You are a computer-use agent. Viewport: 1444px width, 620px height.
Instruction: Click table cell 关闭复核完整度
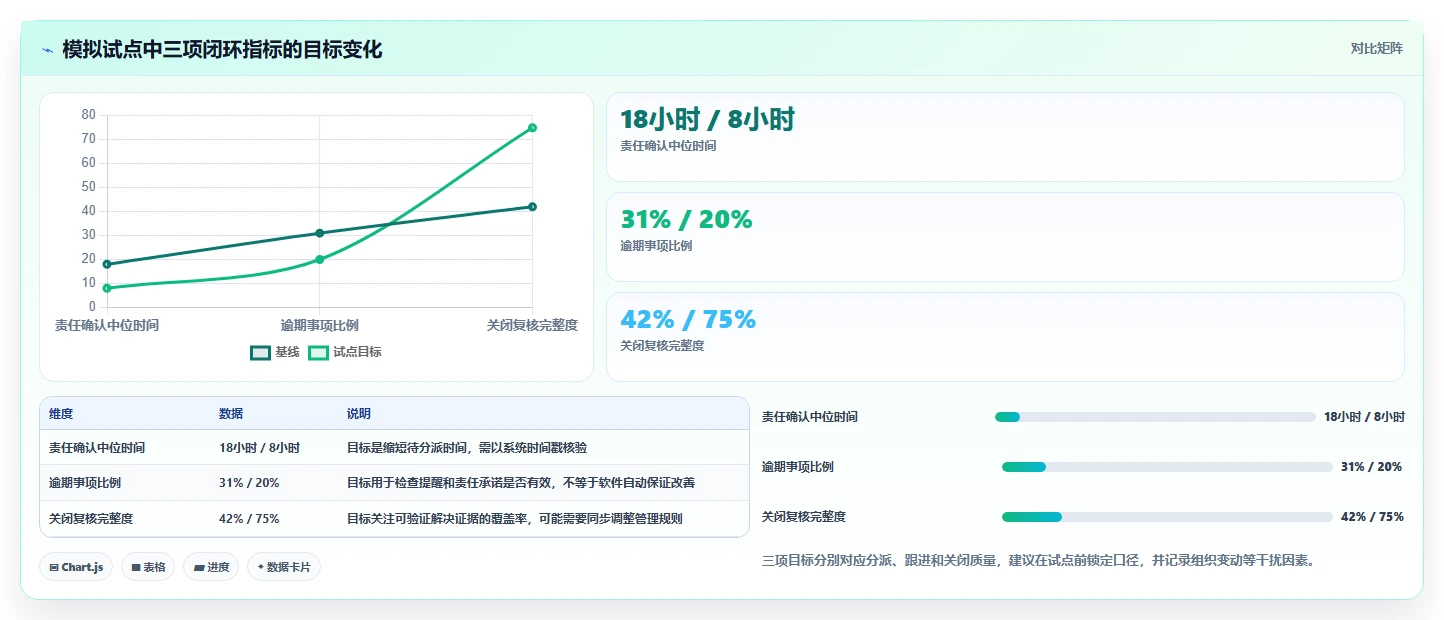(91, 519)
